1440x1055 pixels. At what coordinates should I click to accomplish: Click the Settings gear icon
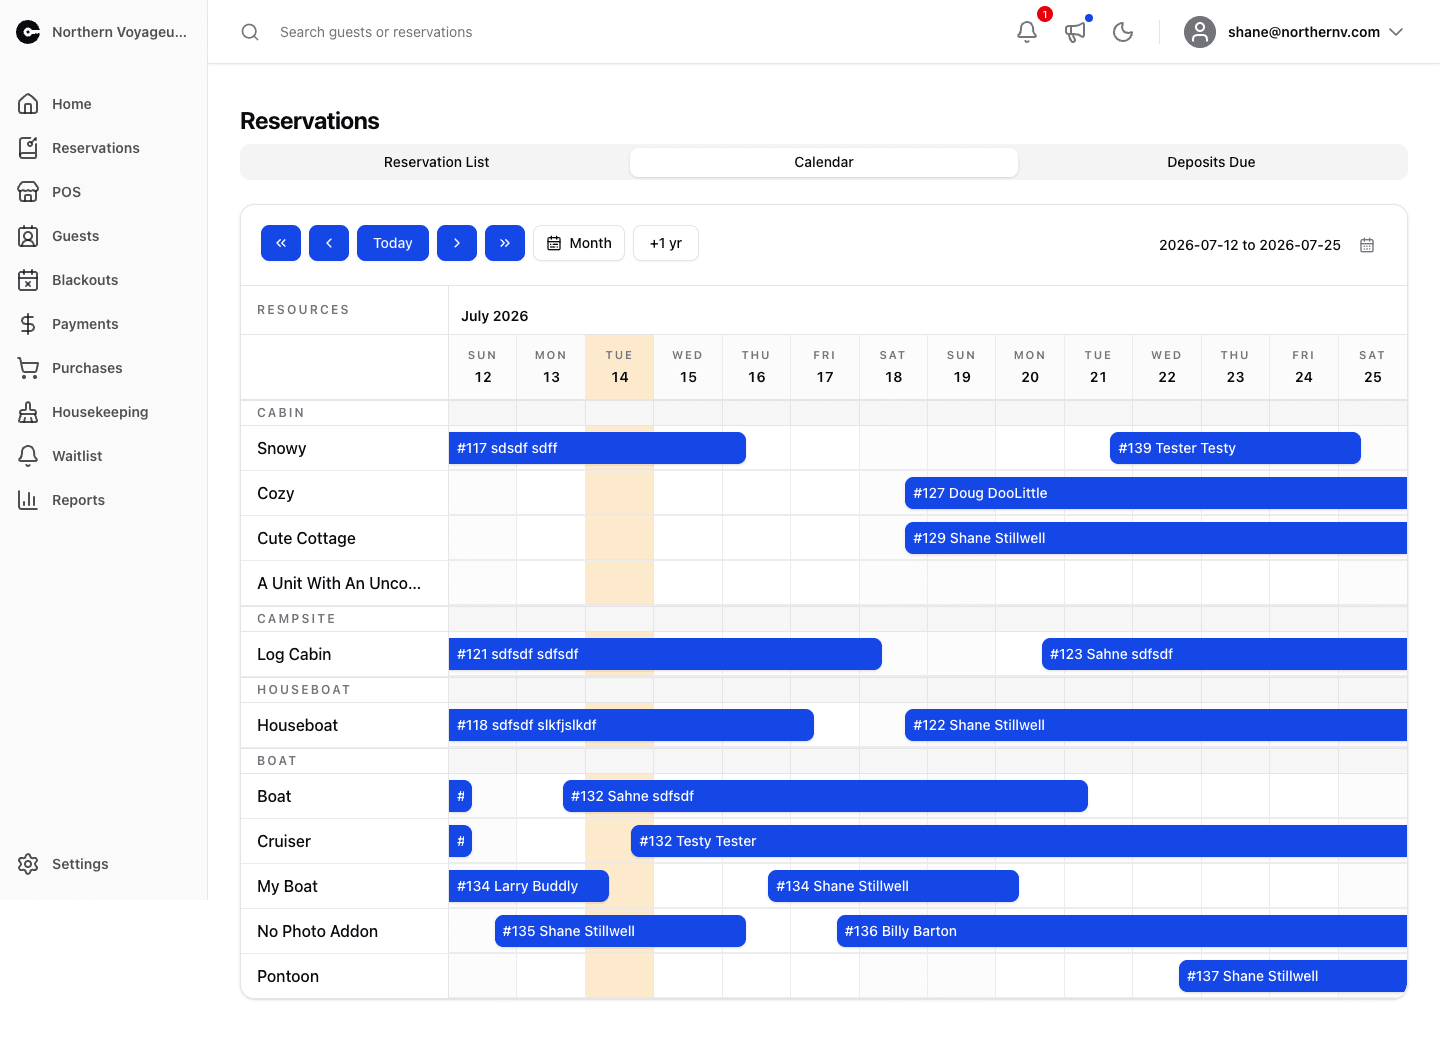(28, 864)
